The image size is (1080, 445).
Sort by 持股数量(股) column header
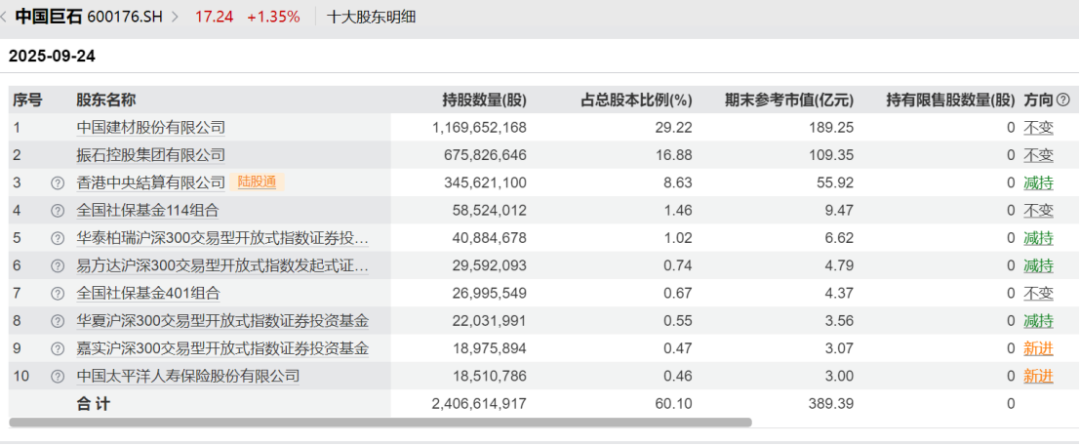point(484,101)
